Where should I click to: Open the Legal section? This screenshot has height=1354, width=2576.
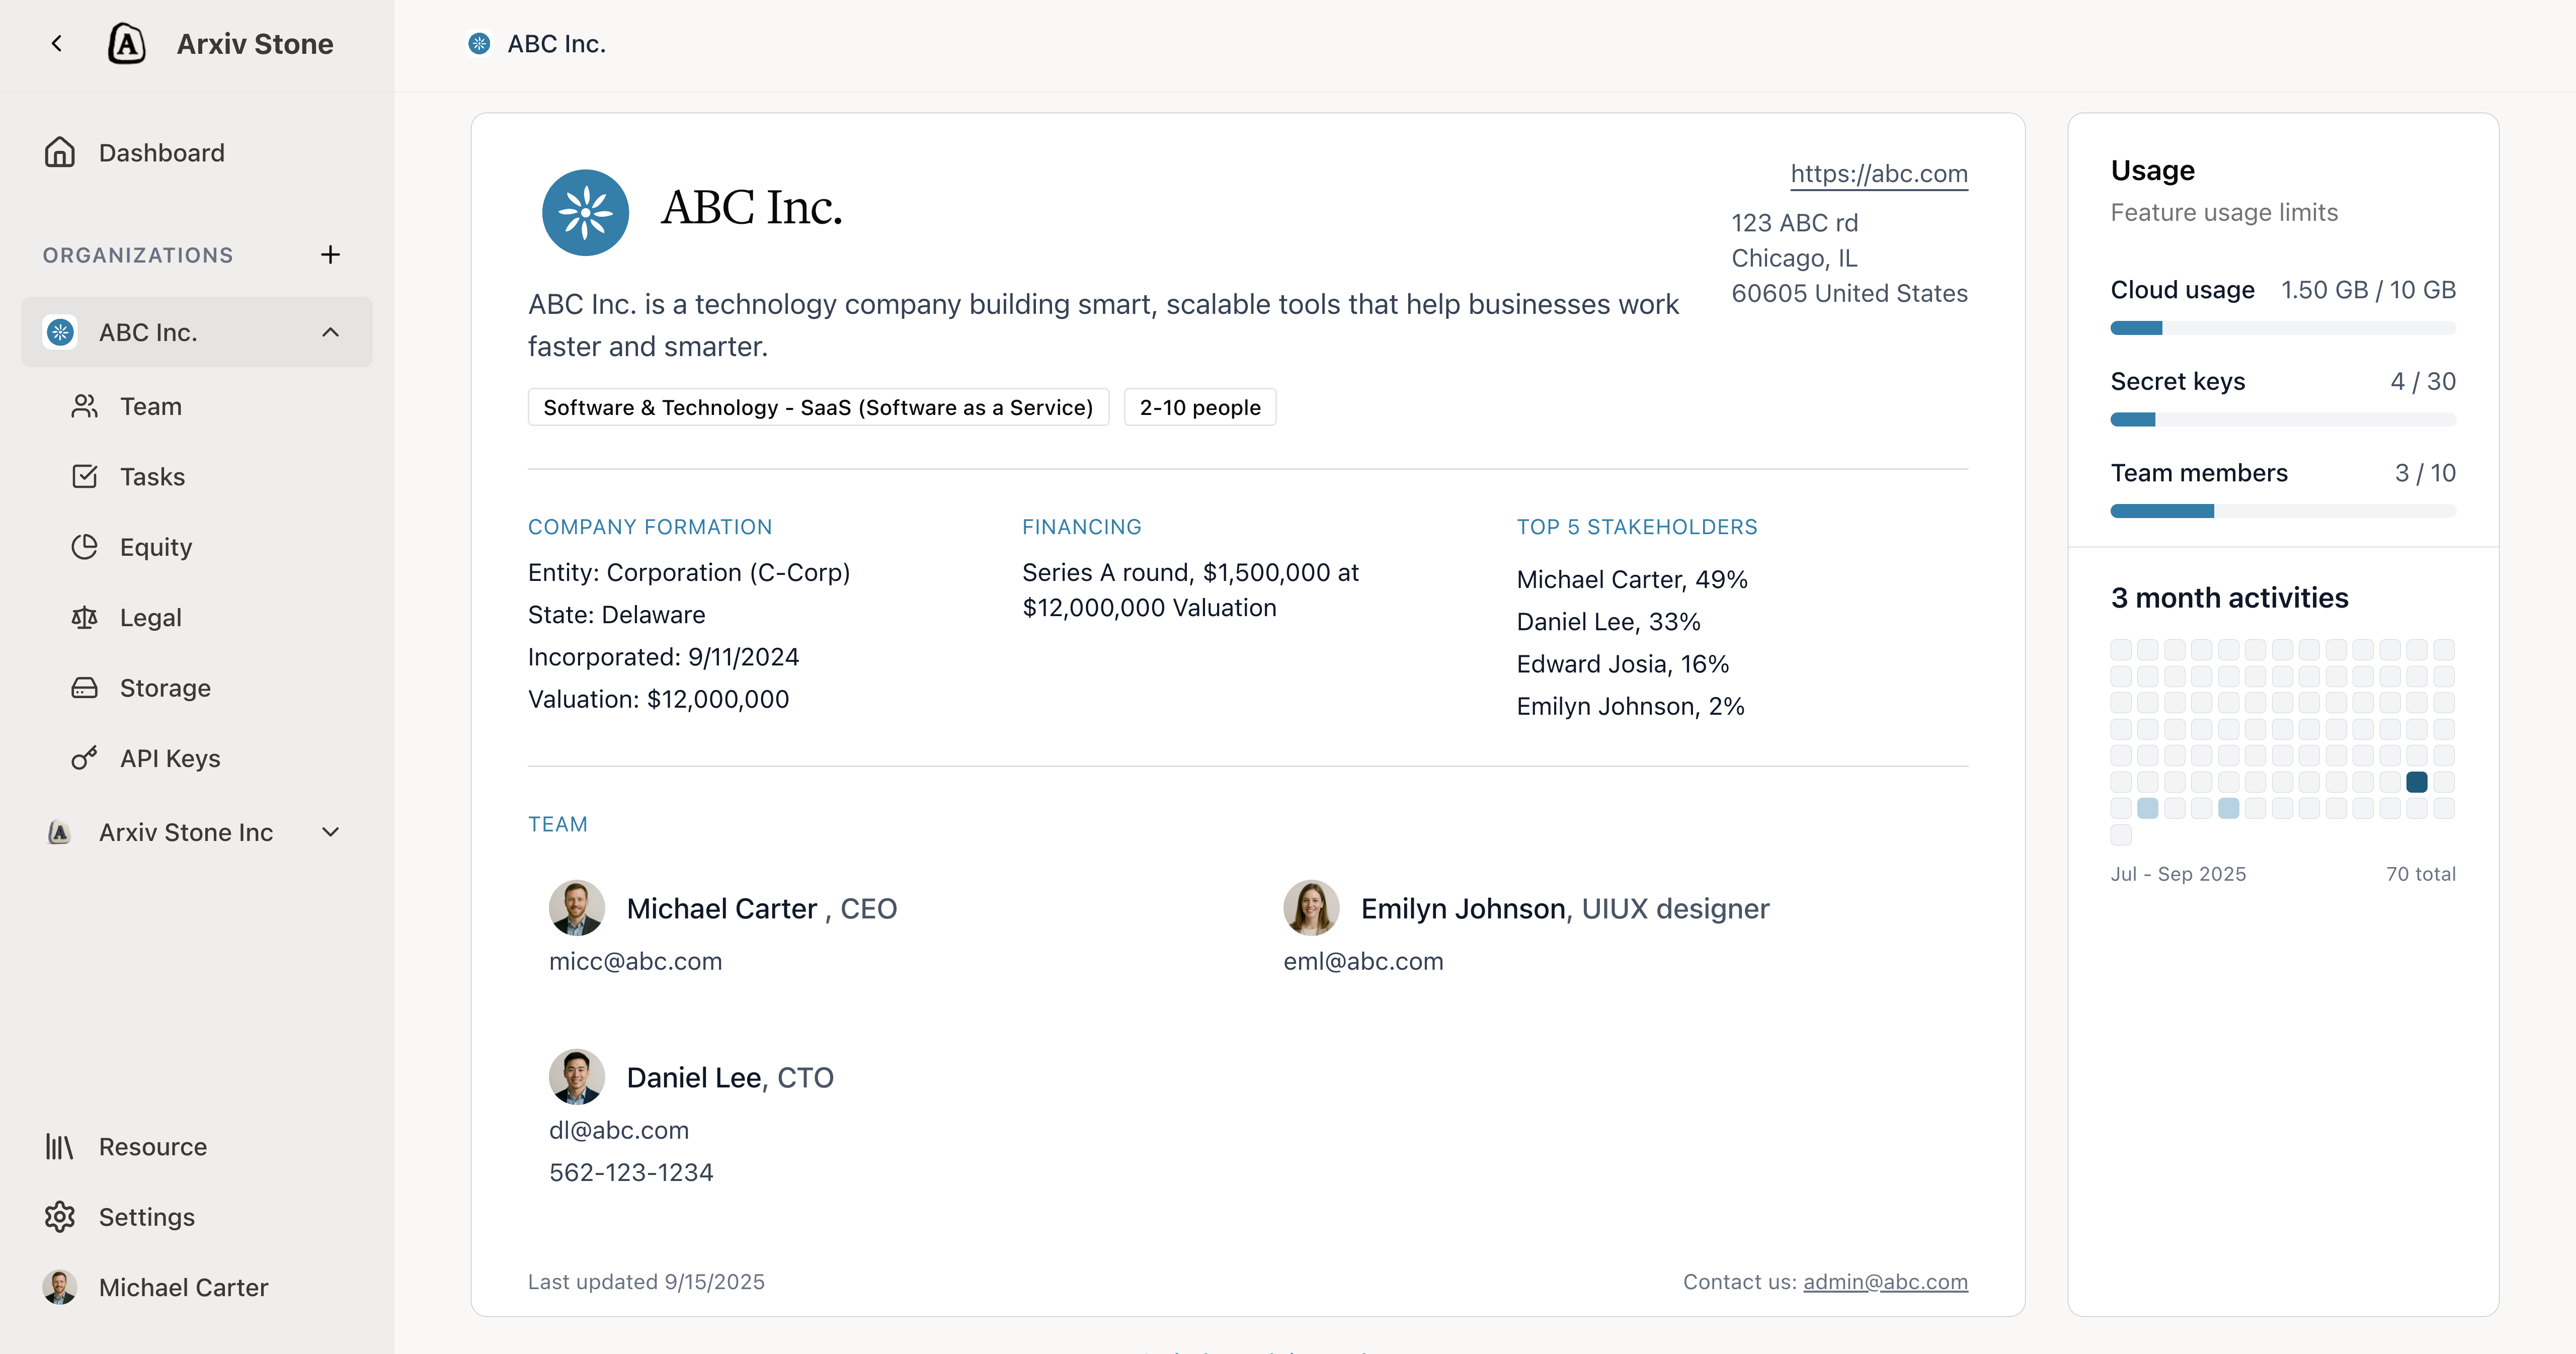[151, 617]
